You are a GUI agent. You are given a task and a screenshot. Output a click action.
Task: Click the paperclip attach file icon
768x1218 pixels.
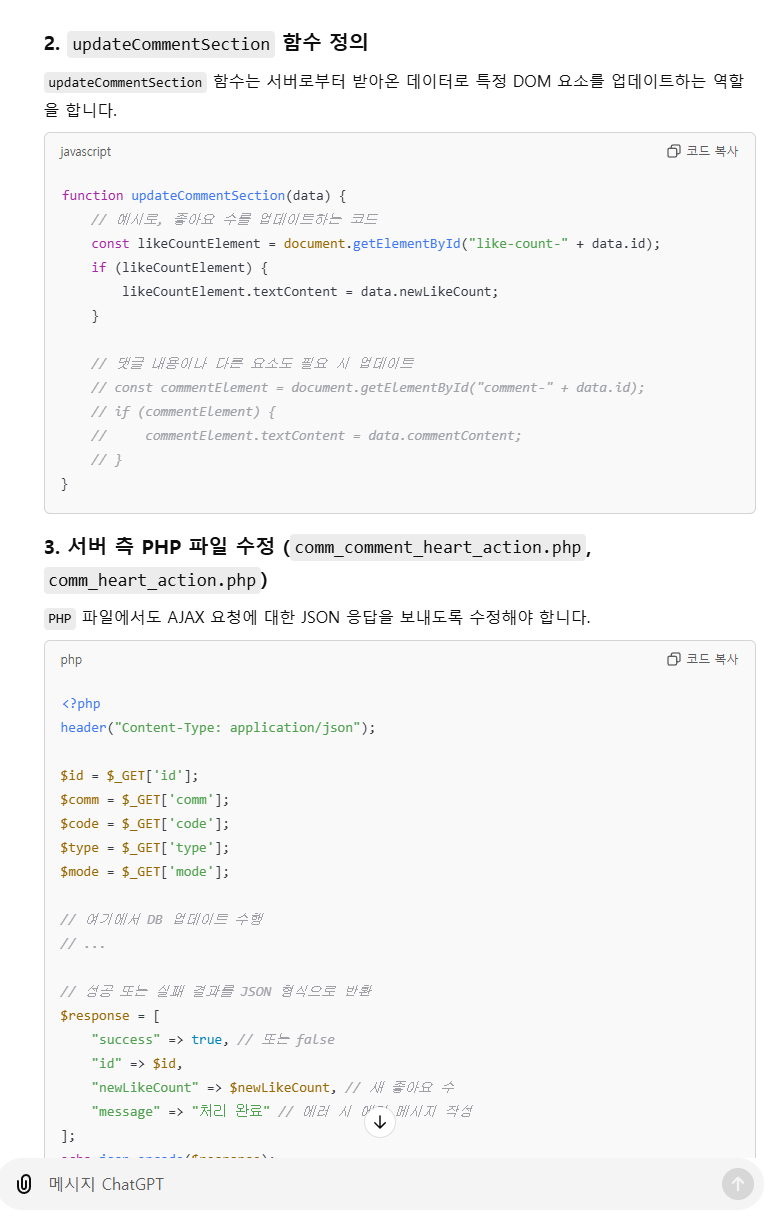[24, 1184]
